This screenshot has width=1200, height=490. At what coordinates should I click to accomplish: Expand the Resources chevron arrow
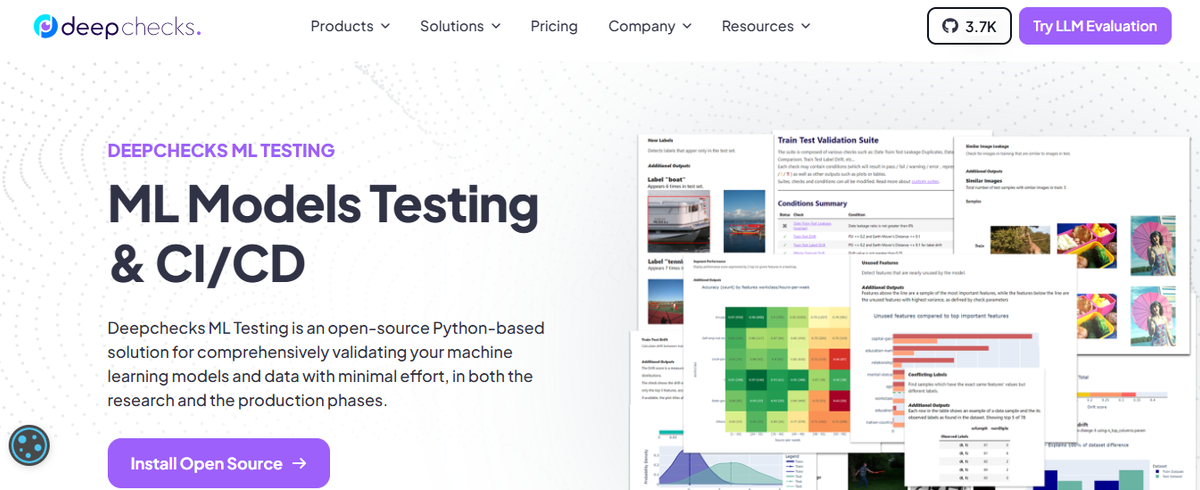tap(805, 26)
